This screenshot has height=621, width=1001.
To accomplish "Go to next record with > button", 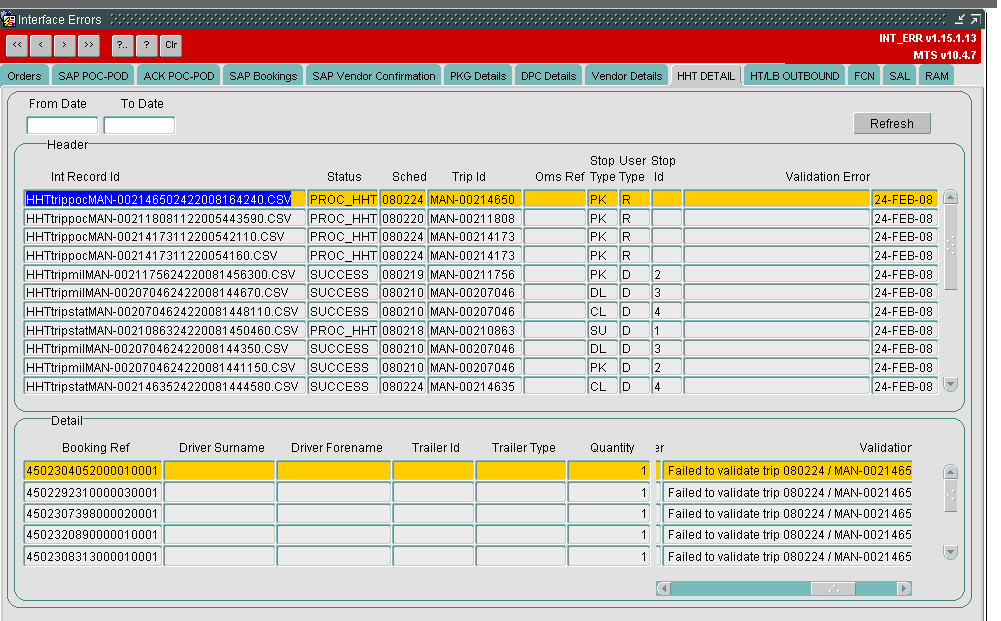I will click(64, 45).
